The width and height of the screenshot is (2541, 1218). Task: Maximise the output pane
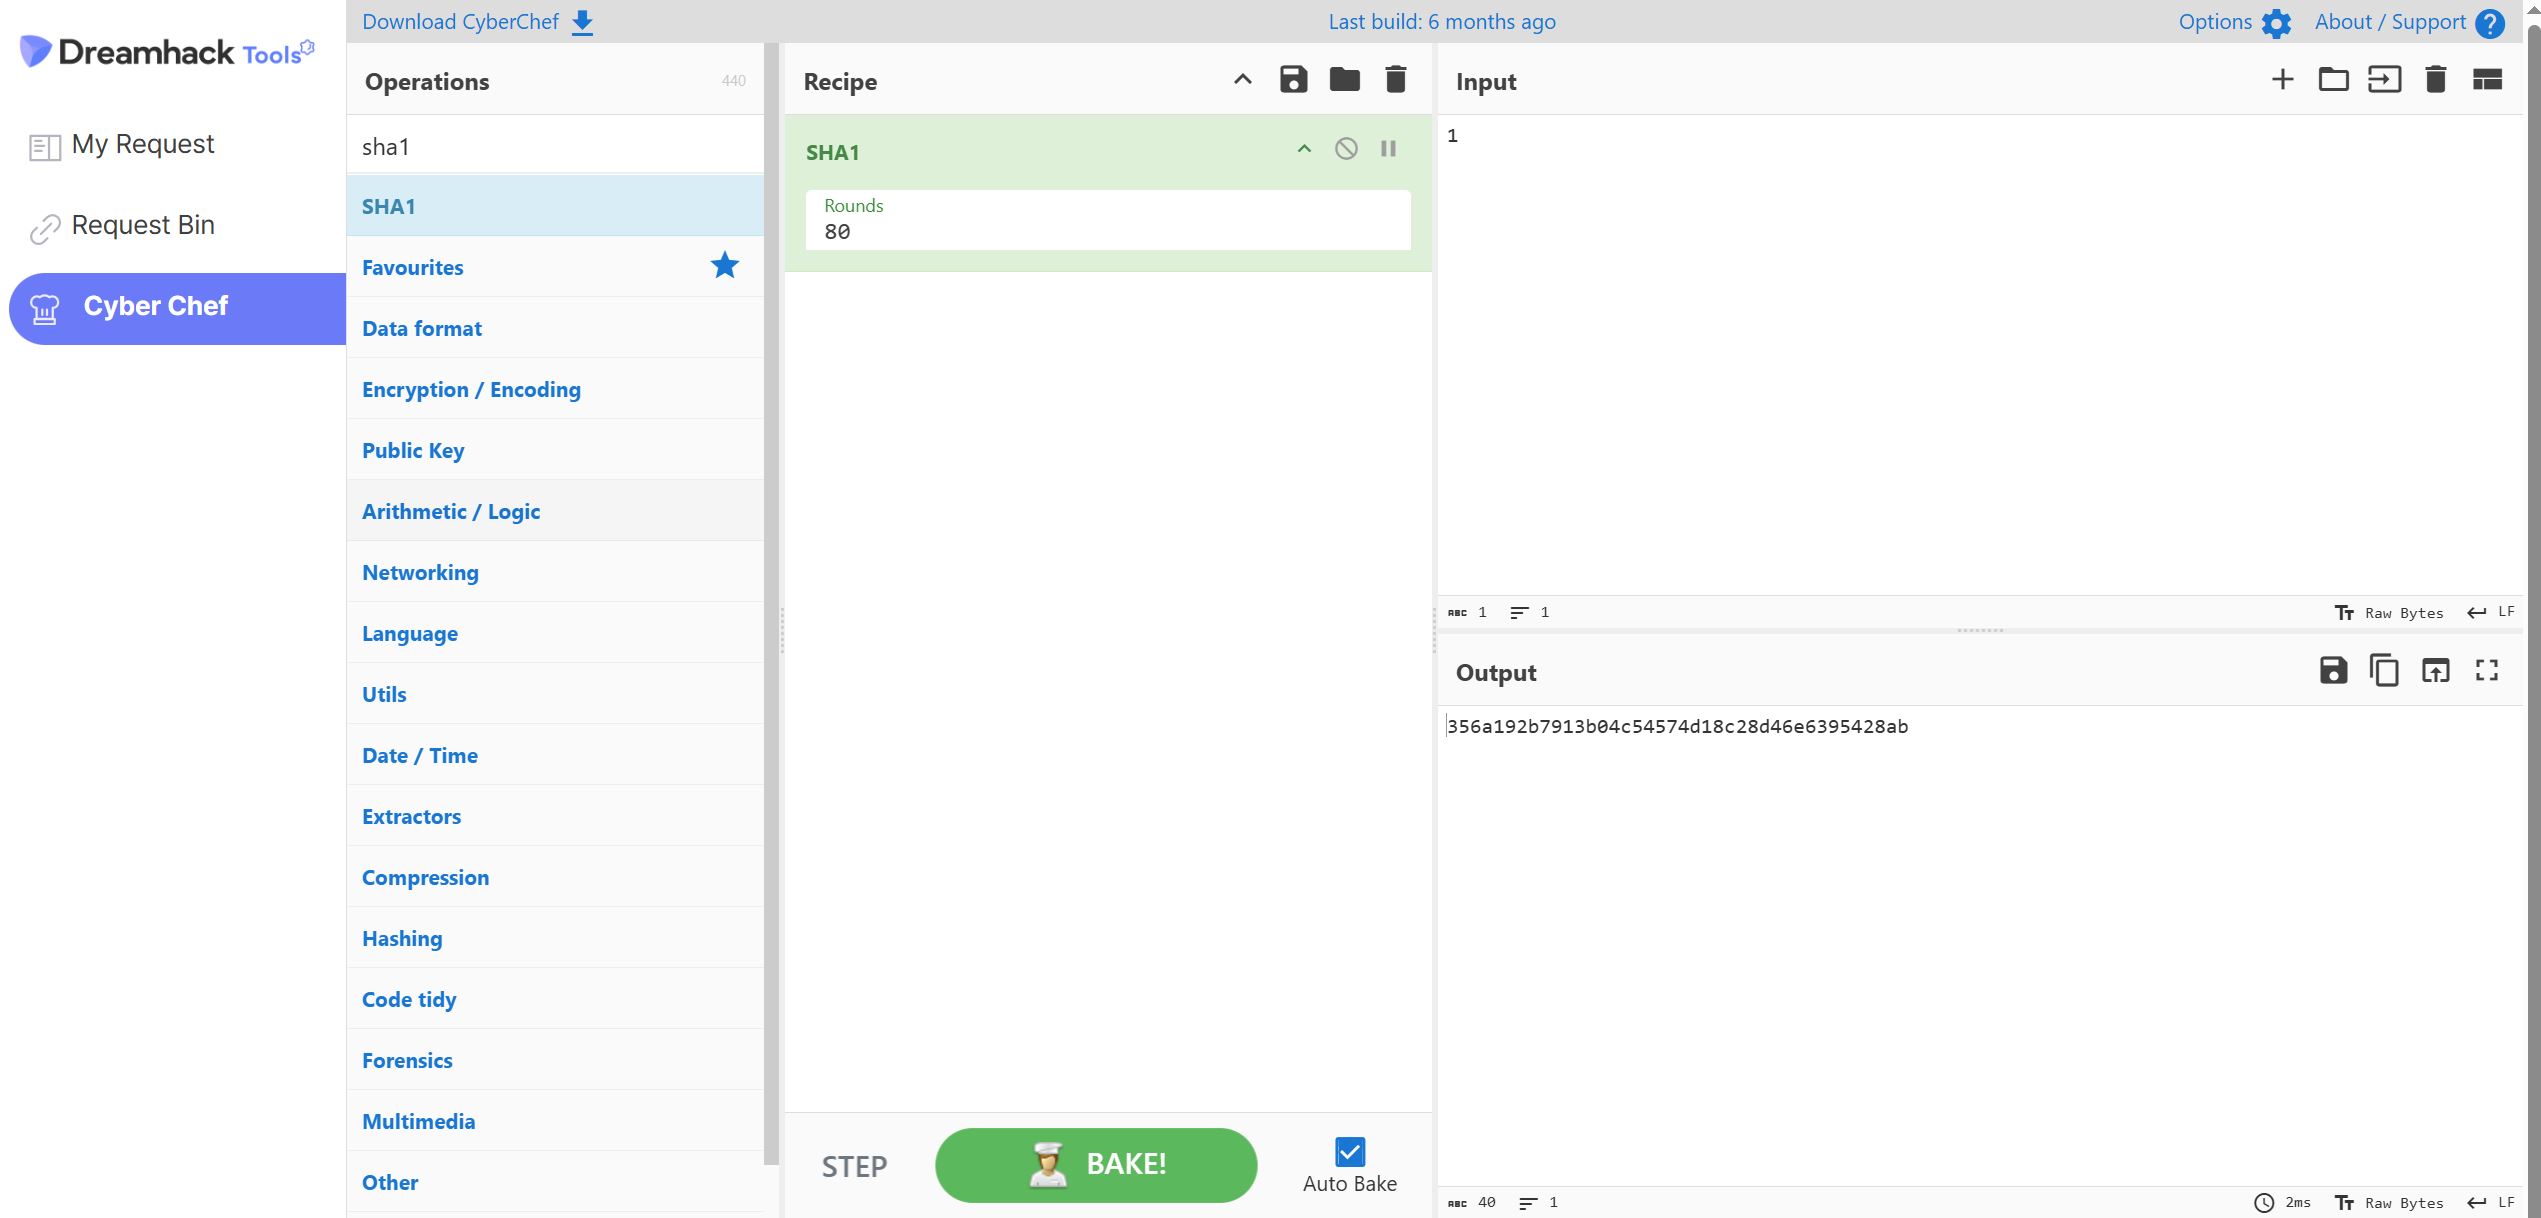coord(2486,670)
